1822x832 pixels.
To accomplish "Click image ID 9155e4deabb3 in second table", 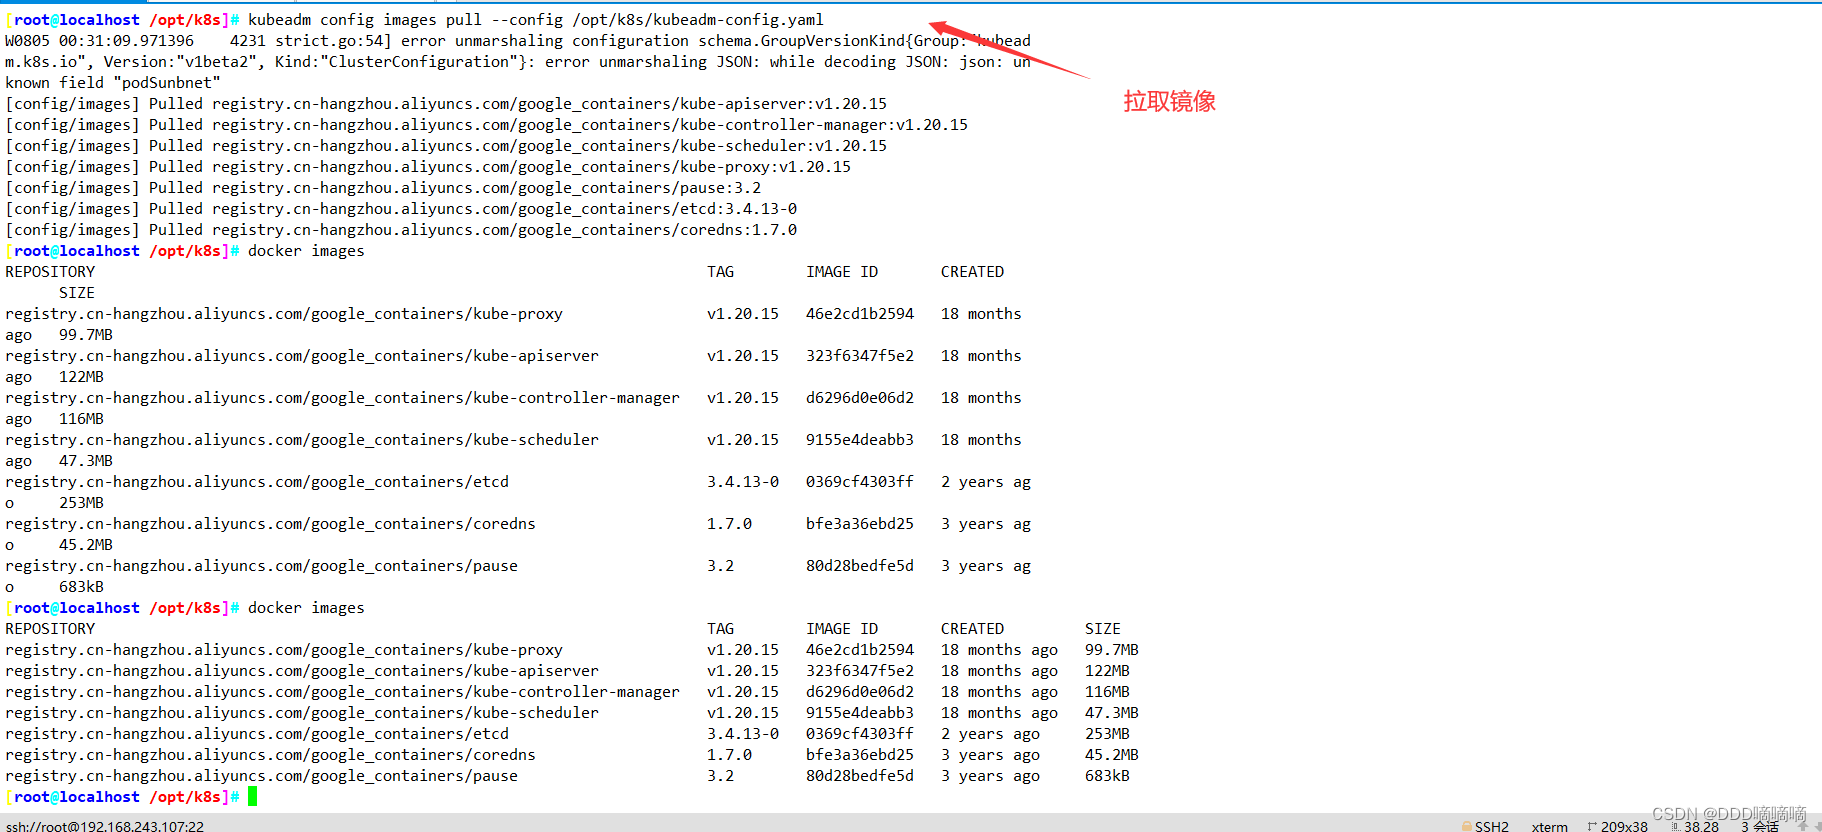I will [x=860, y=712].
